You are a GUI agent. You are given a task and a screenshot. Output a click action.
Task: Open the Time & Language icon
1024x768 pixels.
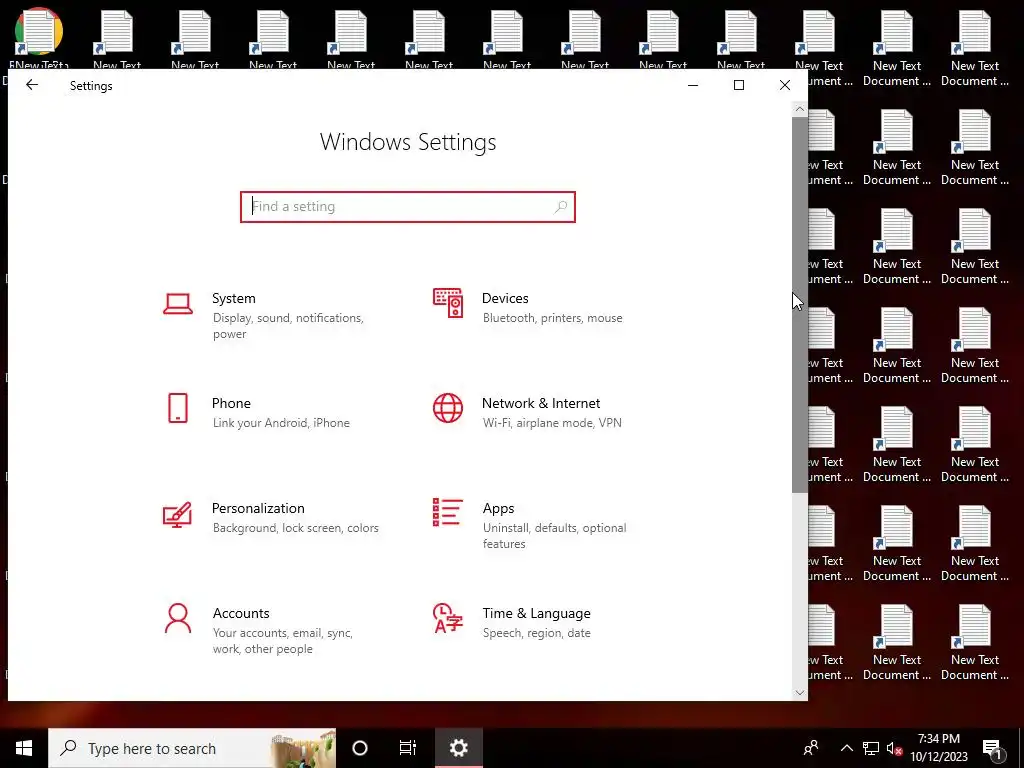(x=448, y=618)
